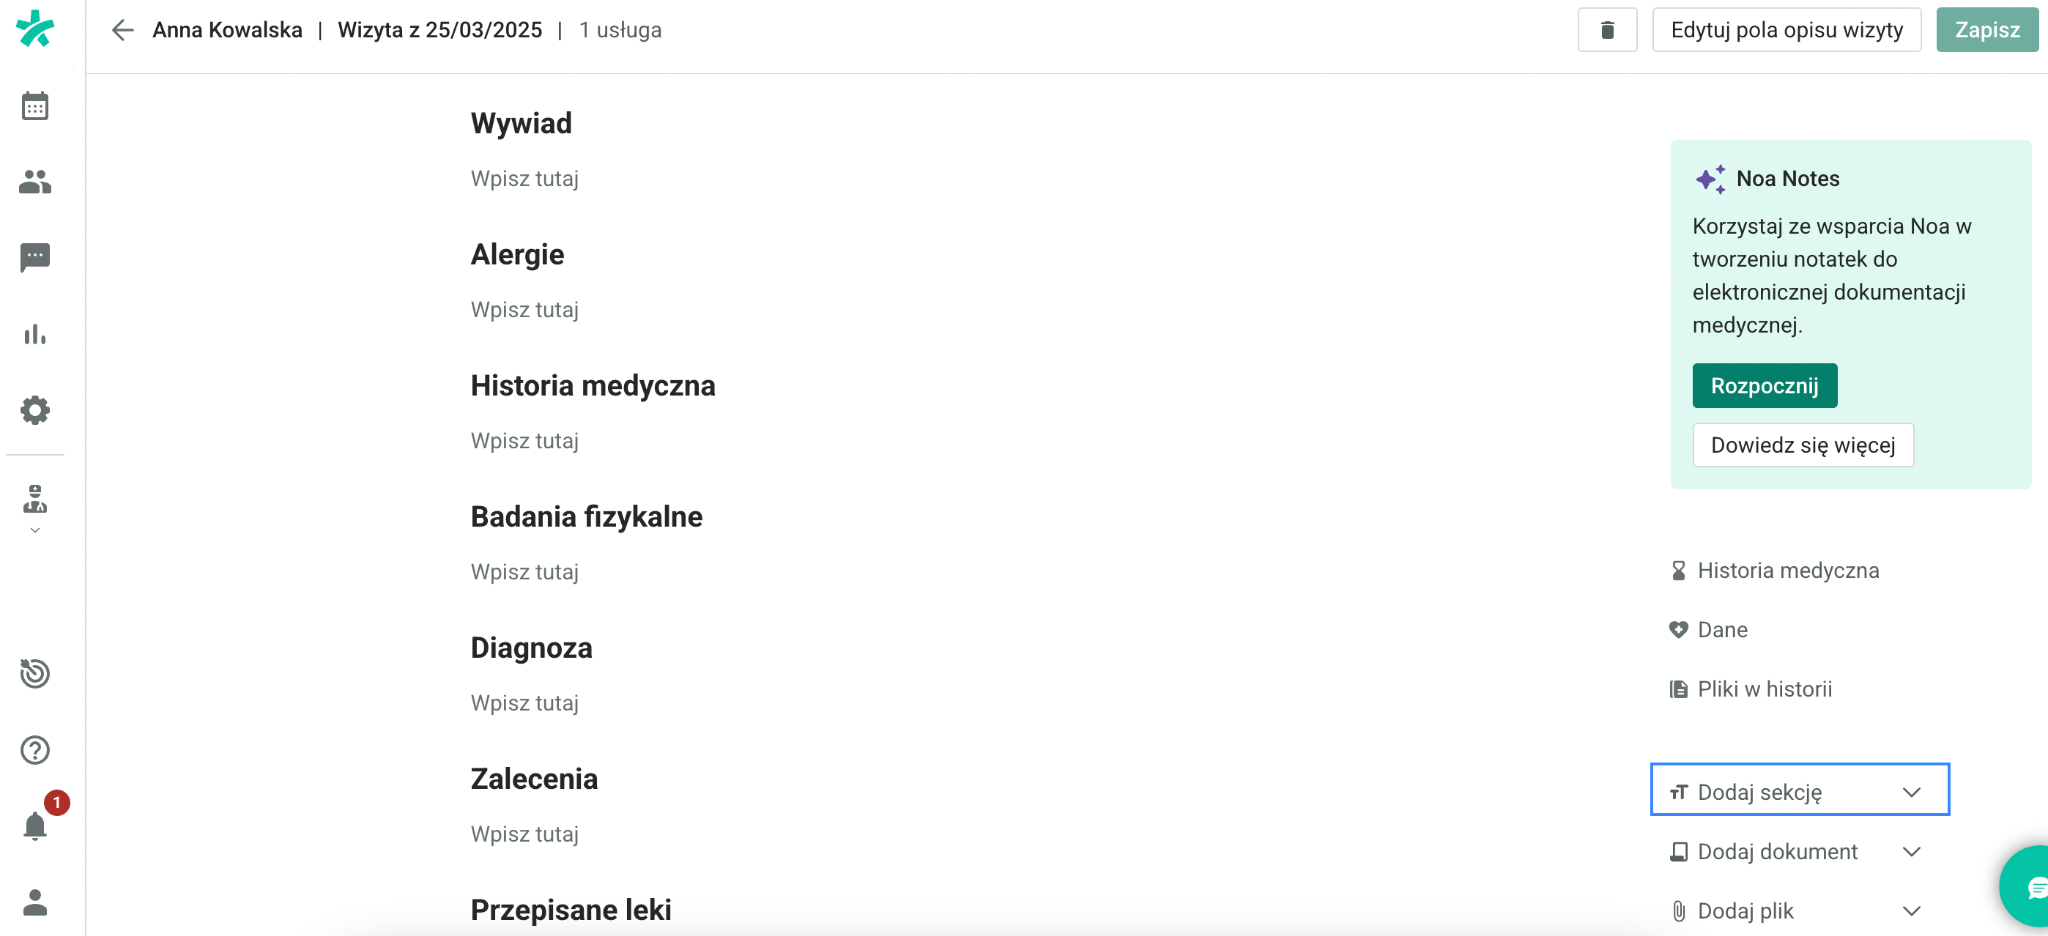This screenshot has width=2048, height=936.
Task: Check notifications via the bell icon
Action: (x=35, y=826)
